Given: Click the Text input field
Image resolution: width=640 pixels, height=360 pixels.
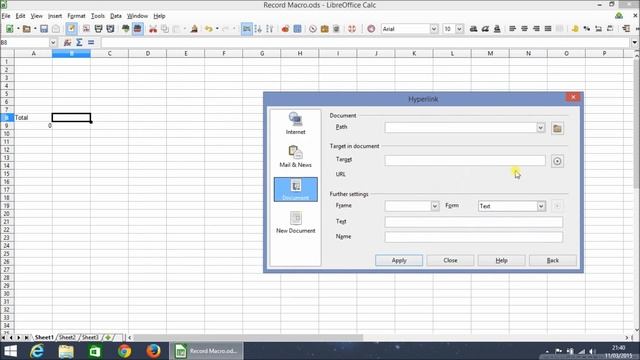Looking at the screenshot, I should (473, 222).
